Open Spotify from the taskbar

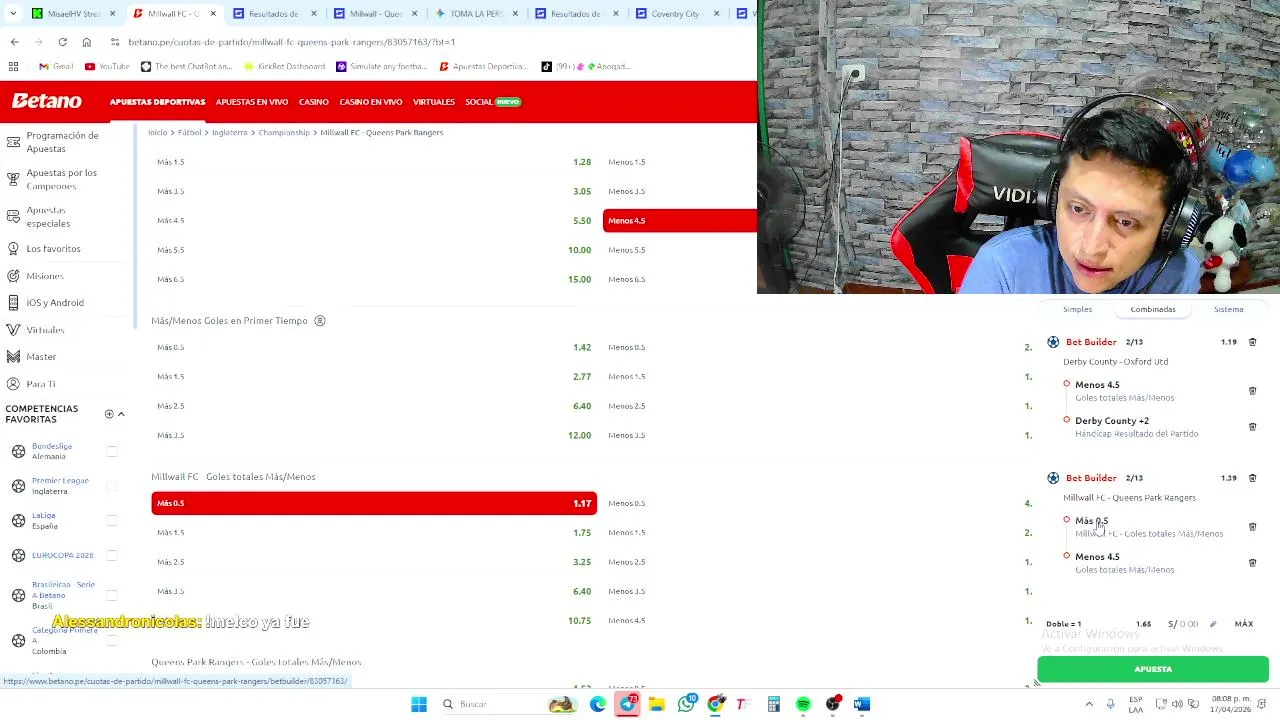(803, 704)
